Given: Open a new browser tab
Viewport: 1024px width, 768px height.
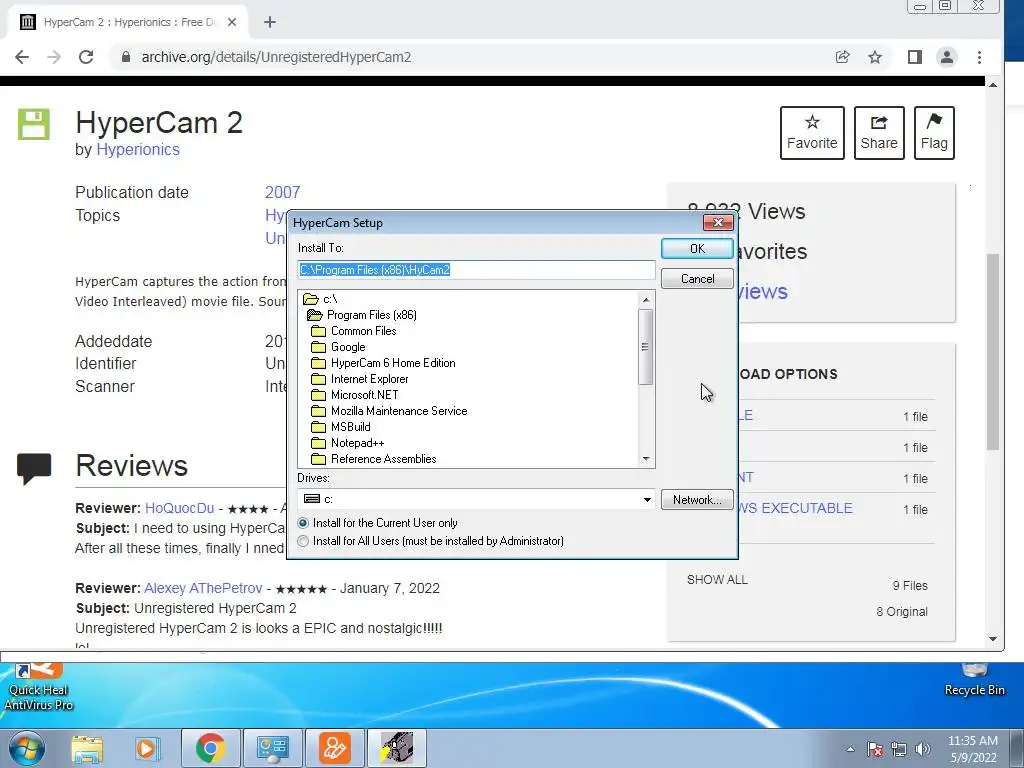Looking at the screenshot, I should point(270,22).
